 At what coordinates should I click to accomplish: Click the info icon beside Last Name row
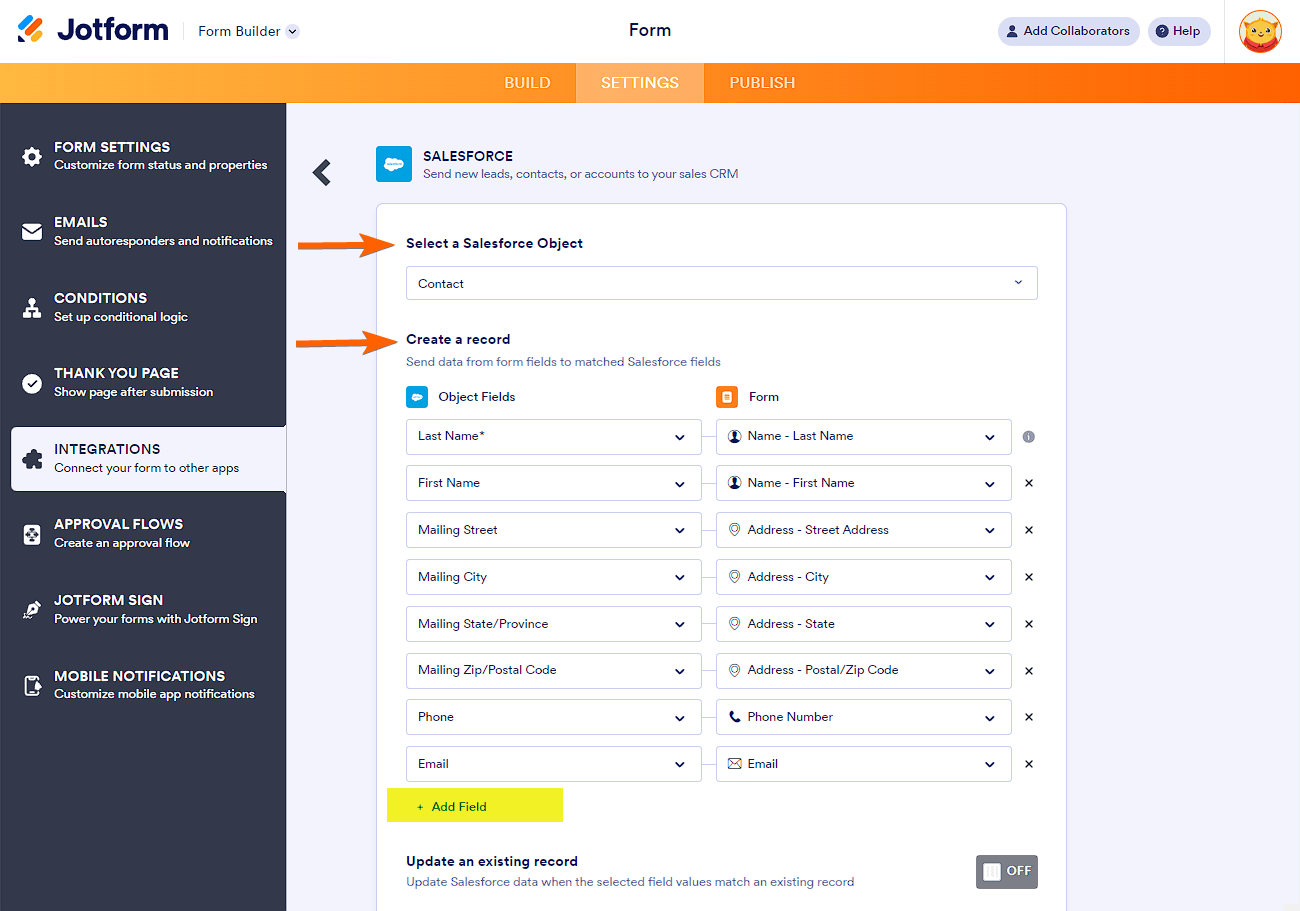[x=1028, y=437]
